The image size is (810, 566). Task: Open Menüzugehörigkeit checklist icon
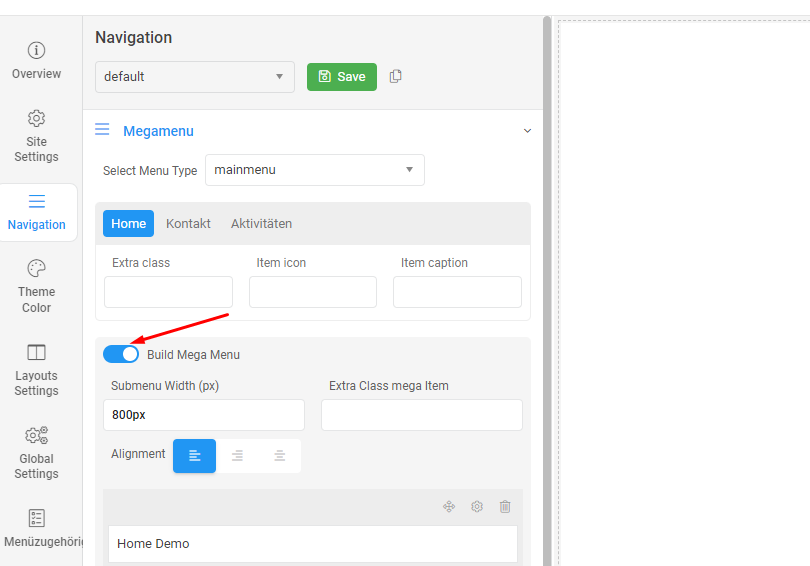coord(36,518)
